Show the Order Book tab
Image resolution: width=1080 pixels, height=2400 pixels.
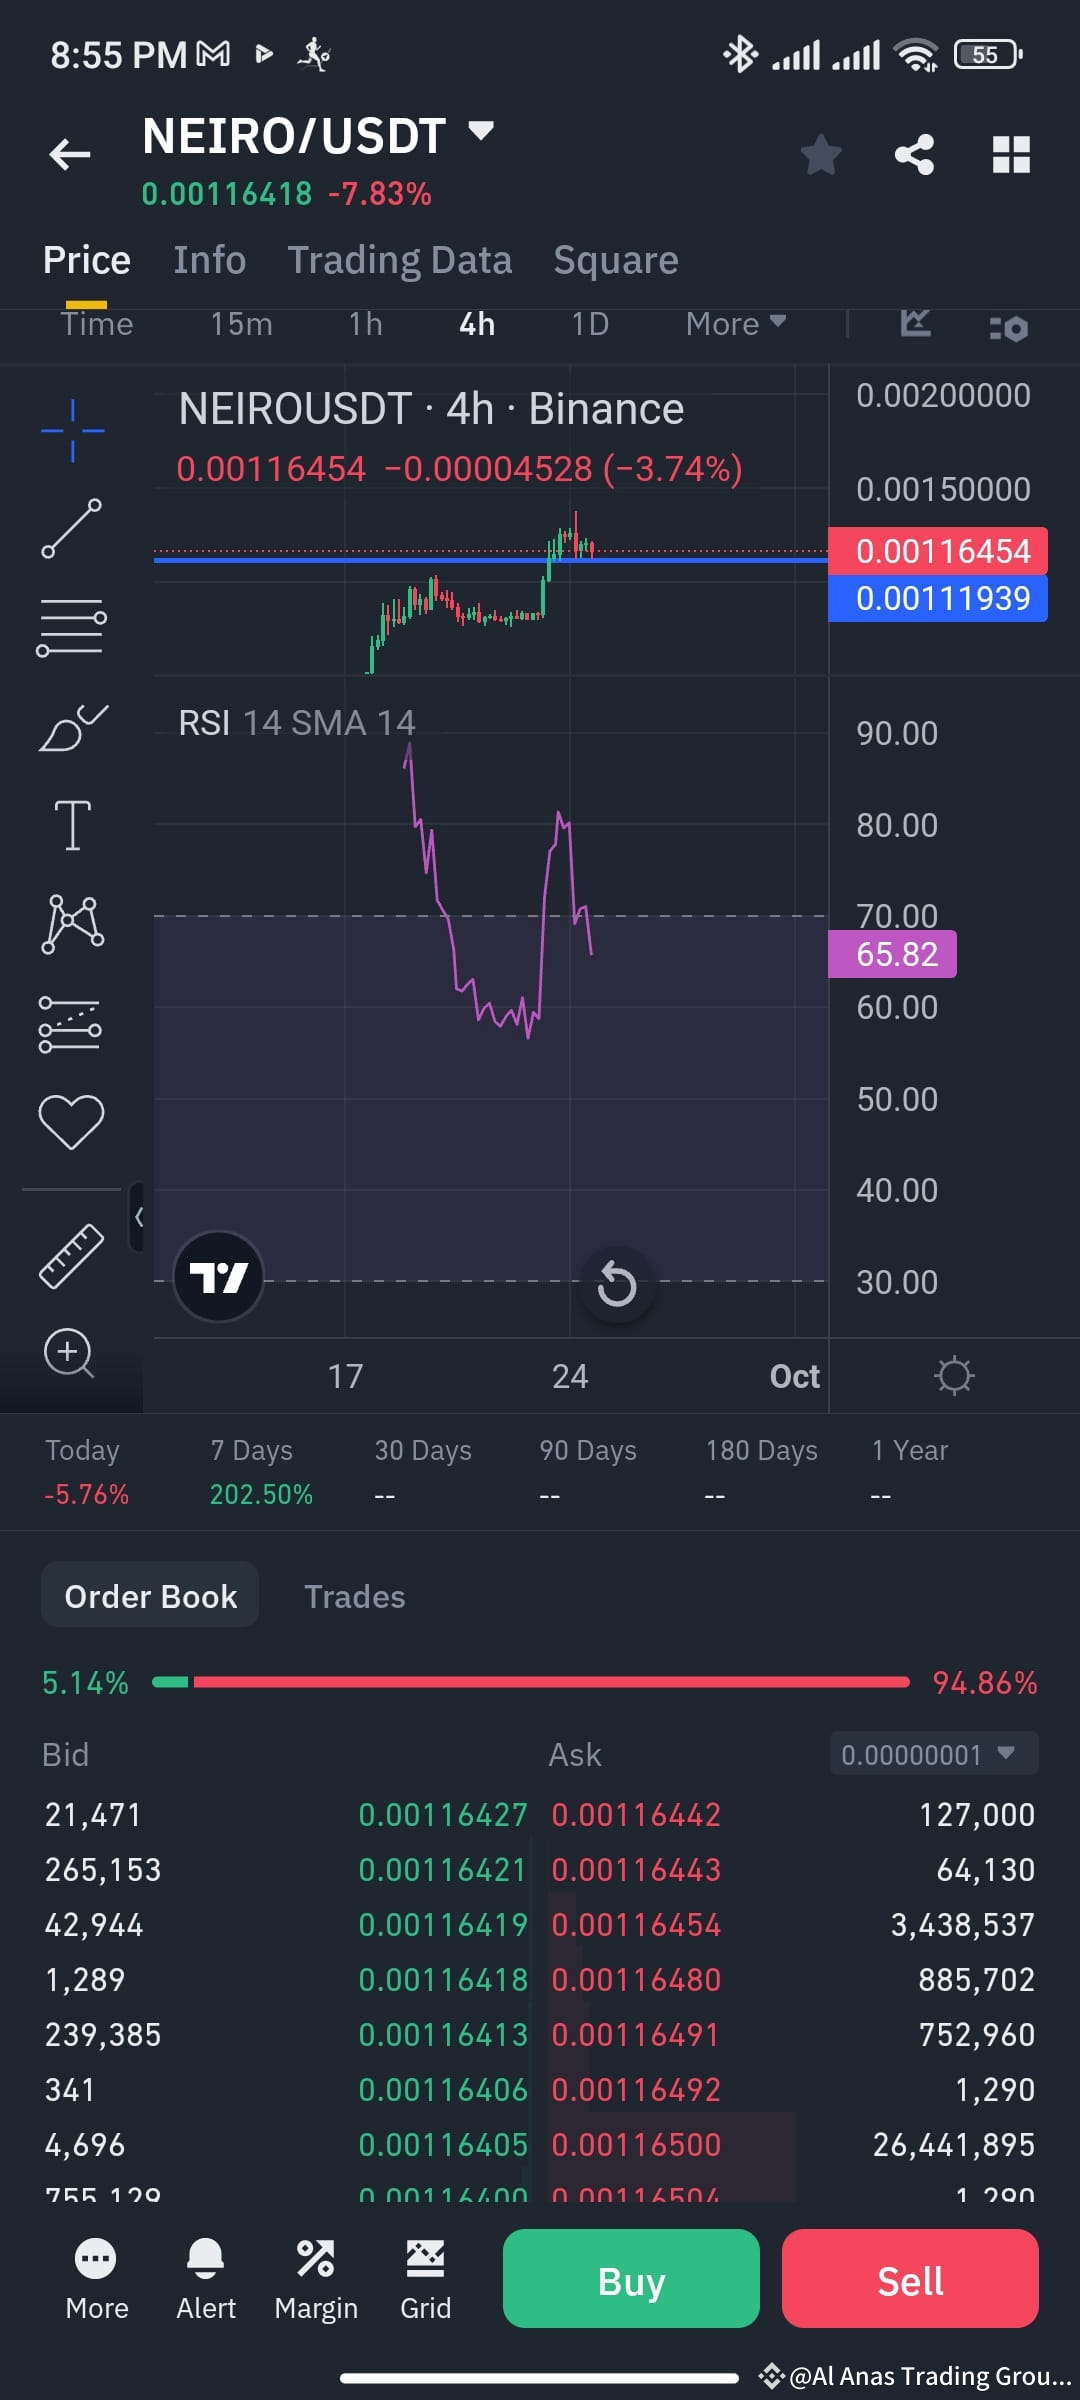coord(150,1595)
